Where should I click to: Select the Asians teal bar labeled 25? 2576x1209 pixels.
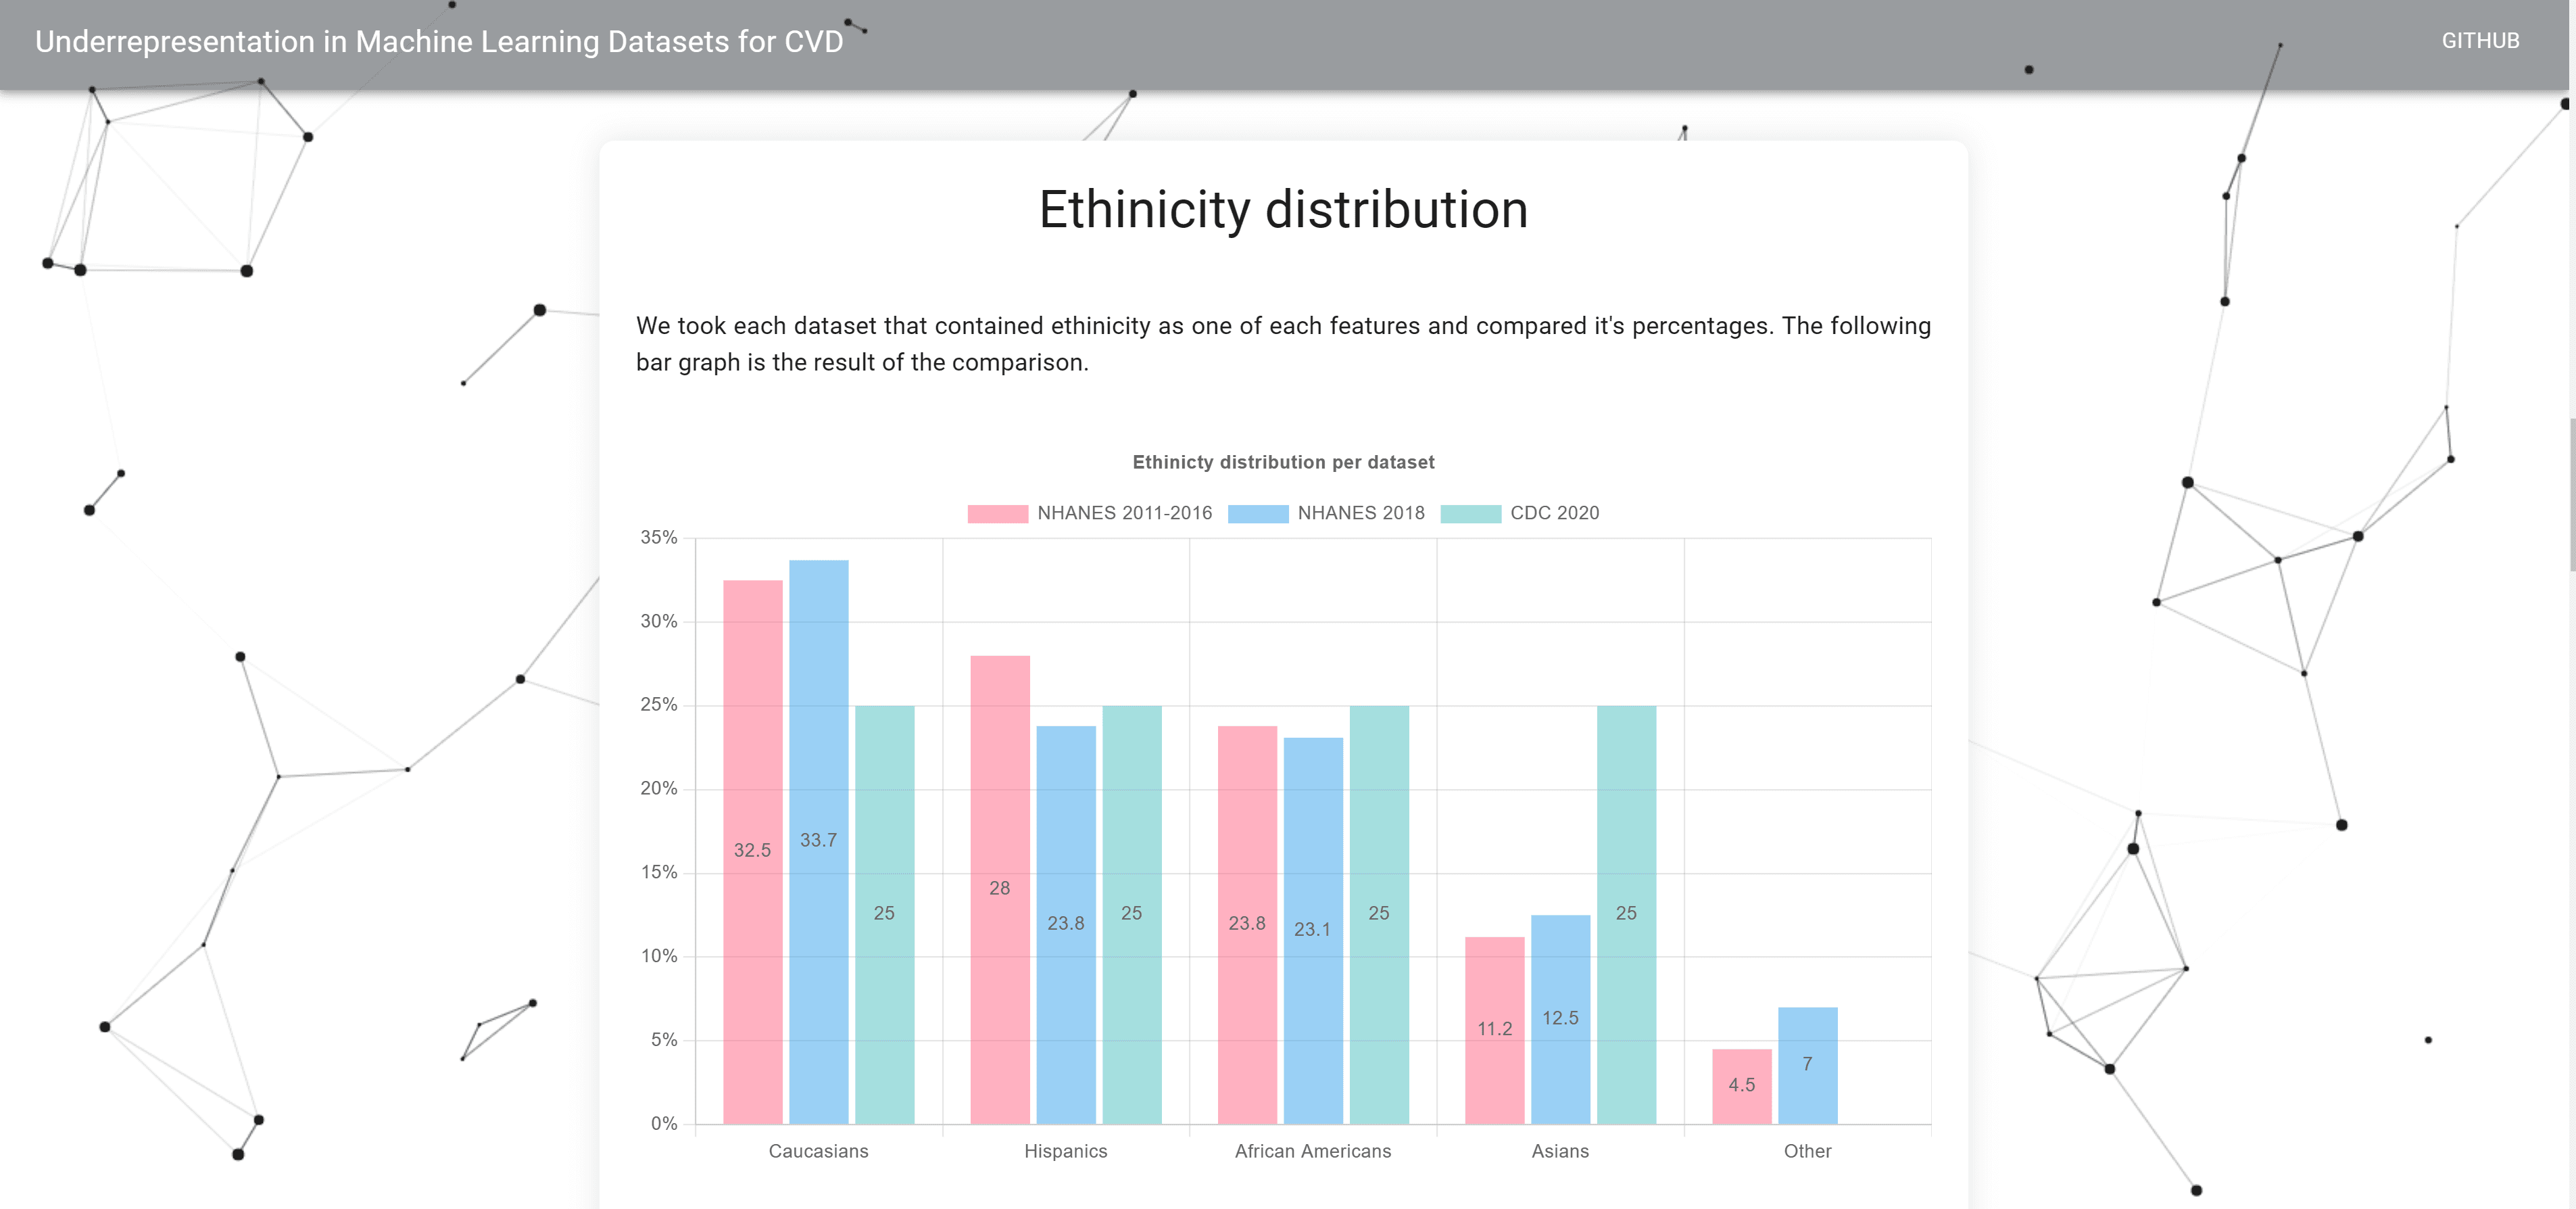(1626, 915)
